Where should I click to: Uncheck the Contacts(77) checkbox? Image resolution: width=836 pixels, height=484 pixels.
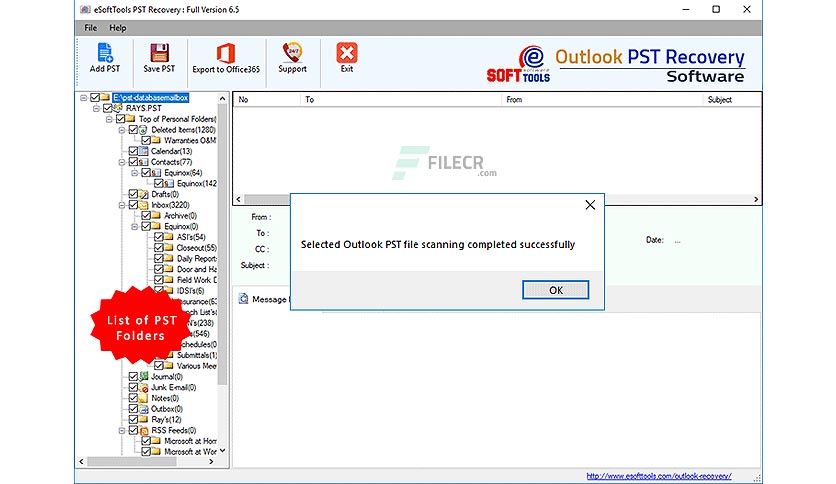coord(133,162)
